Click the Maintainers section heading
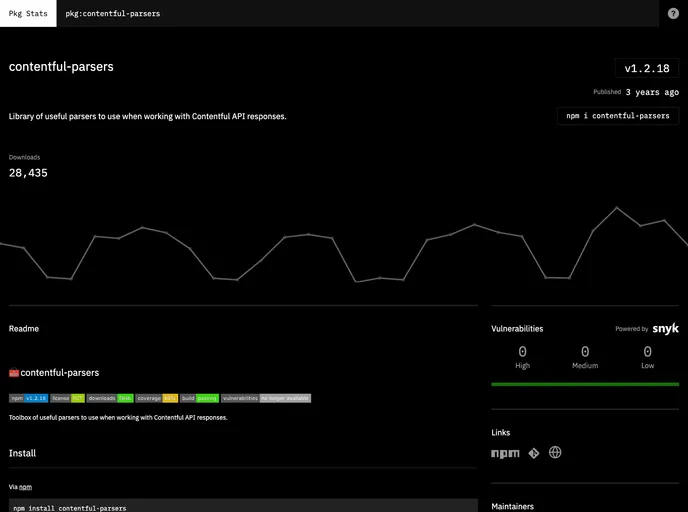This screenshot has height=512, width=688. tap(512, 506)
